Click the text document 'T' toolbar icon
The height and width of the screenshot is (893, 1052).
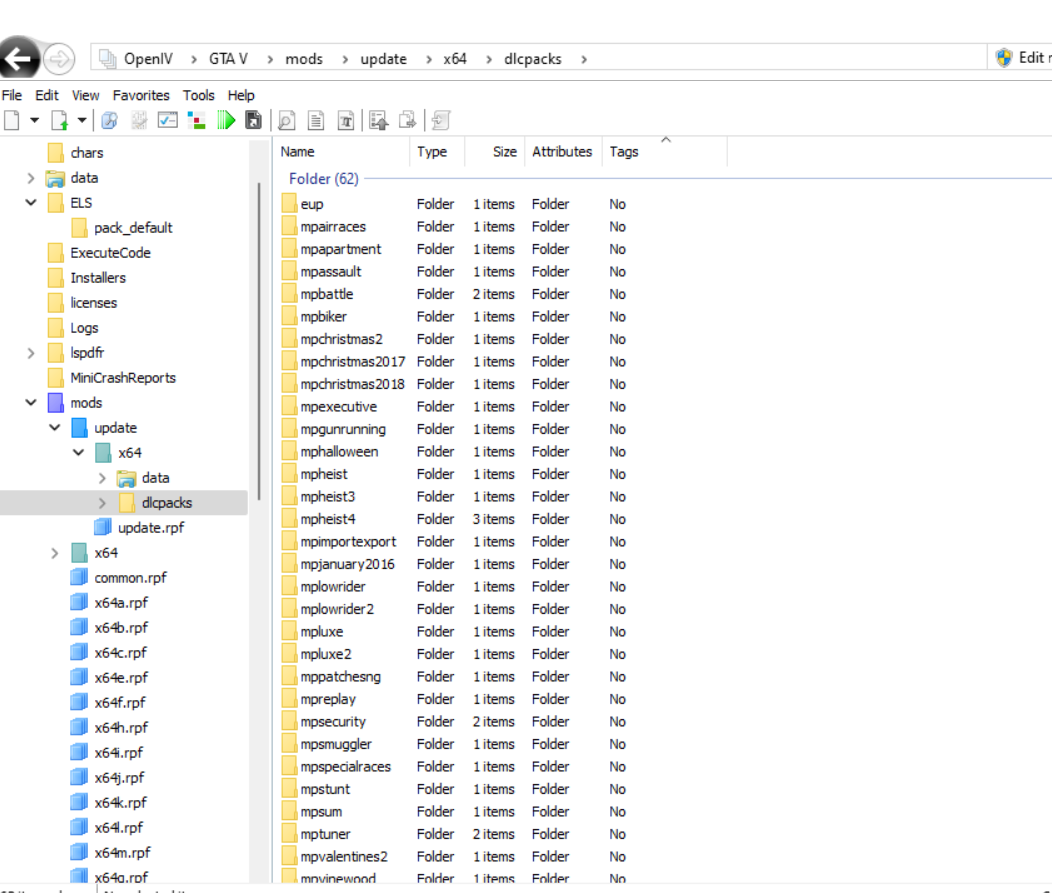tap(345, 121)
